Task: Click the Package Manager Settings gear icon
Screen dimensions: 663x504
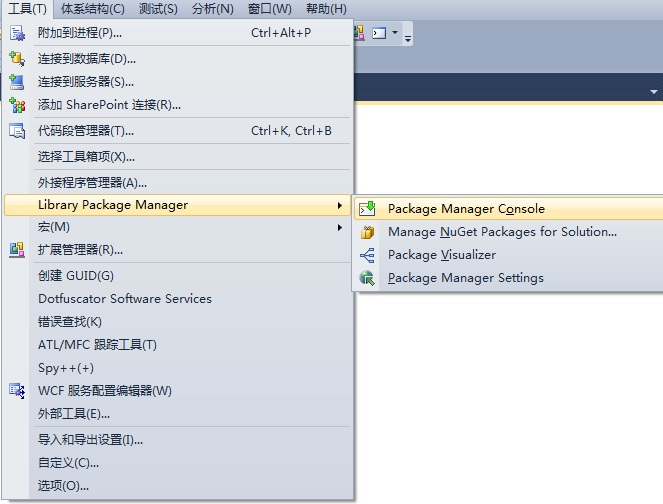Action: (368, 278)
